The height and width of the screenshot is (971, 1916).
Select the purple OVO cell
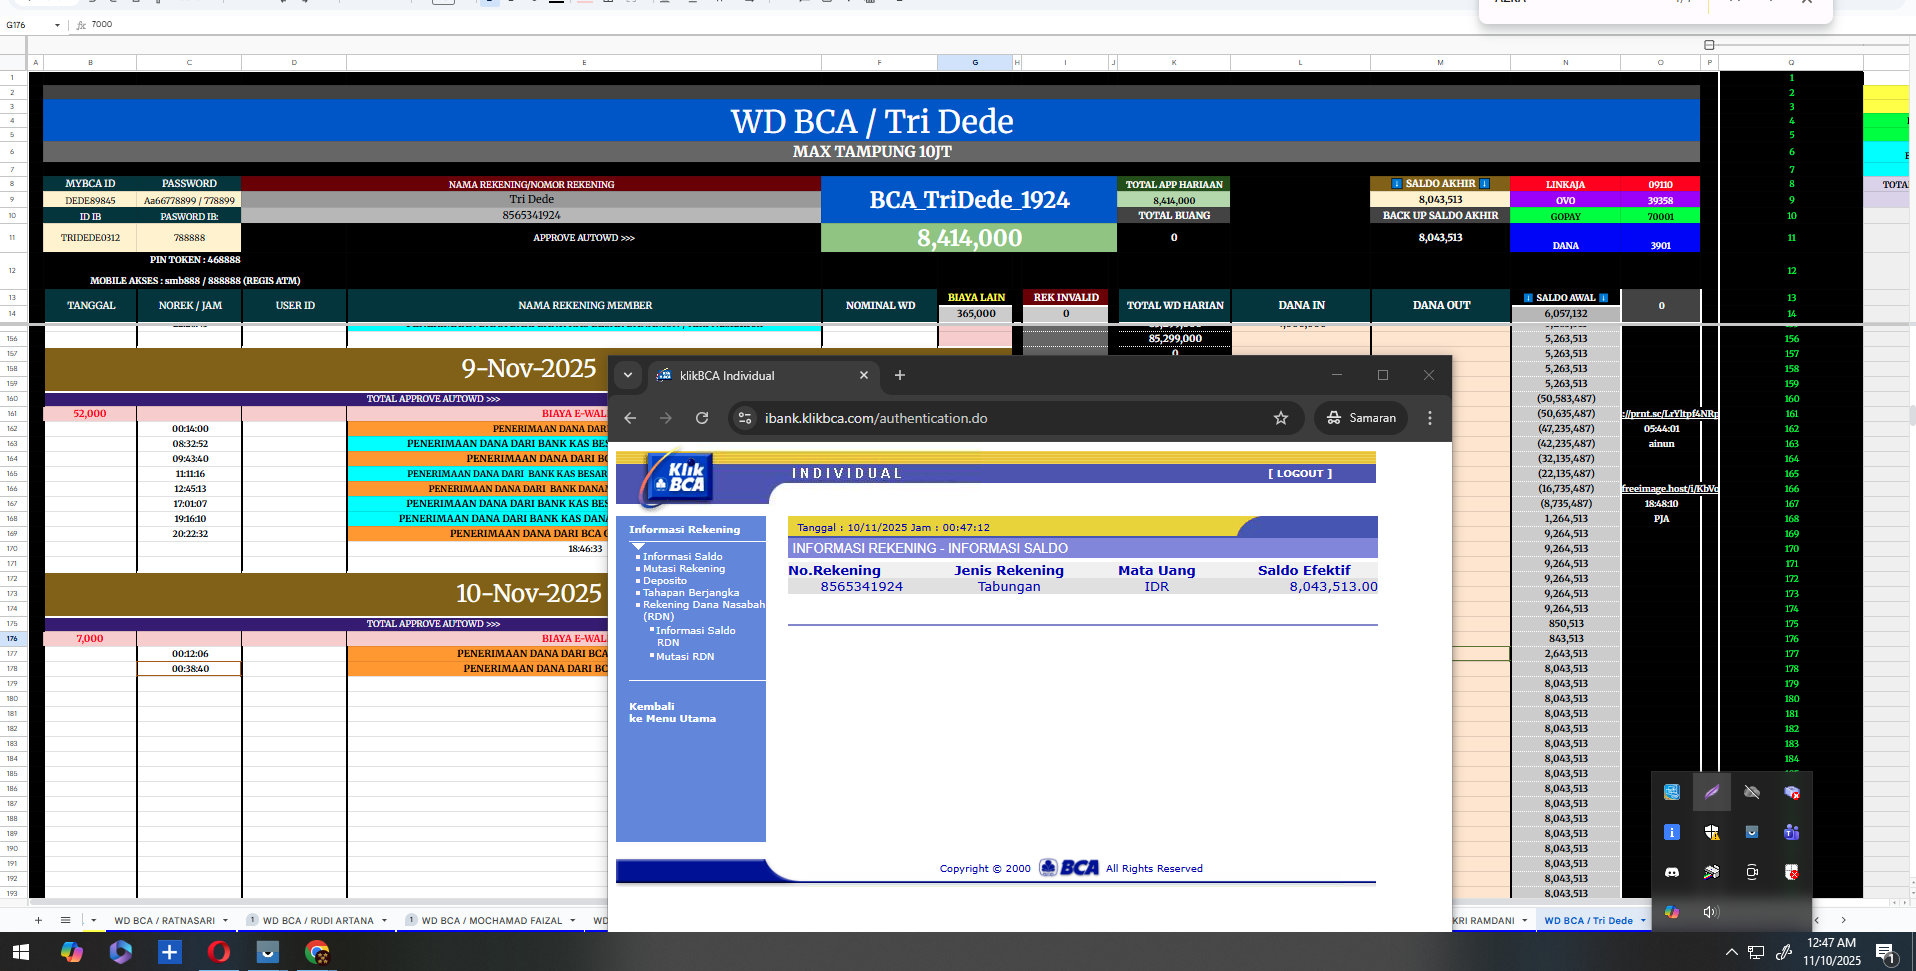(1565, 201)
